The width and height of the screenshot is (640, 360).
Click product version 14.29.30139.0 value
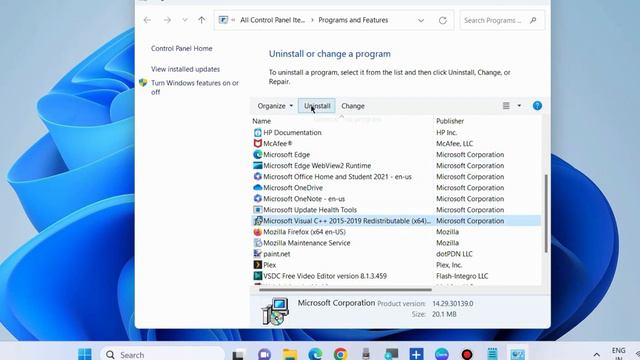click(453, 304)
